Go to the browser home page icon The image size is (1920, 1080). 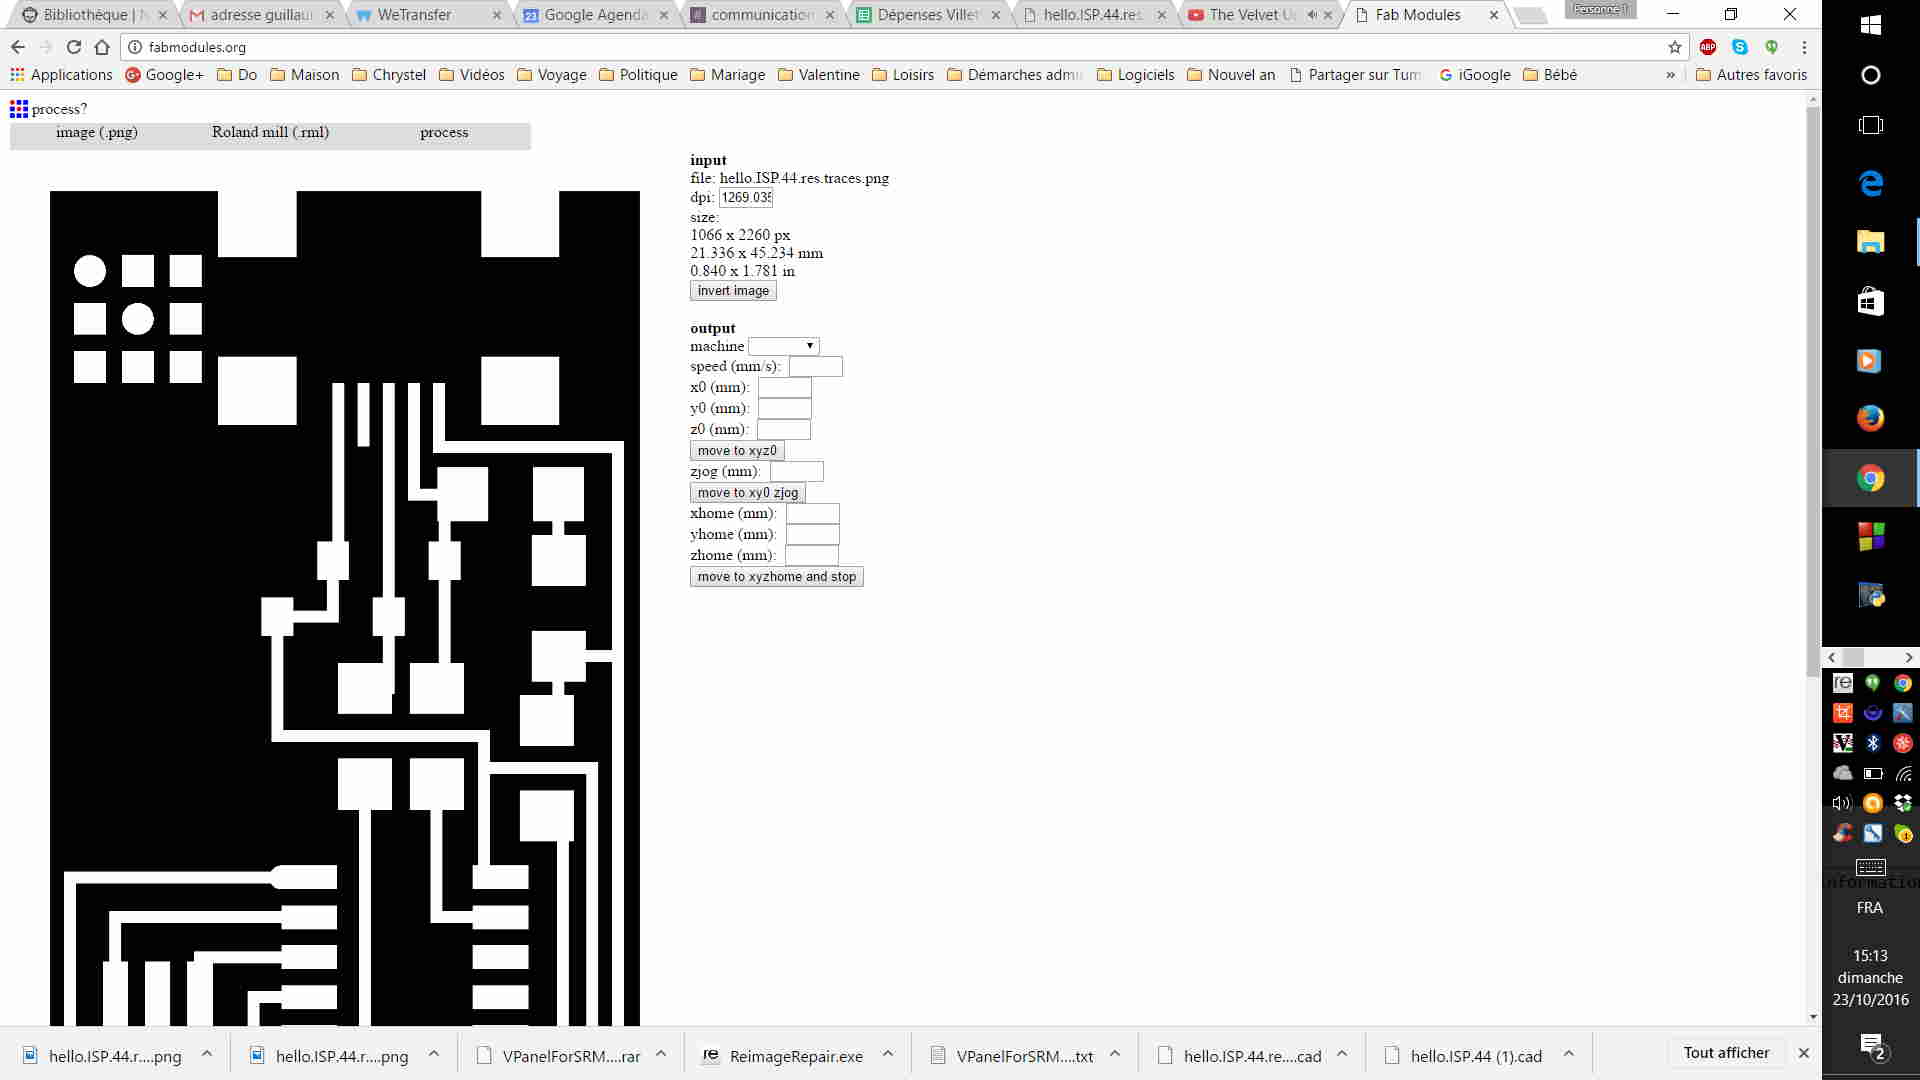click(x=102, y=47)
